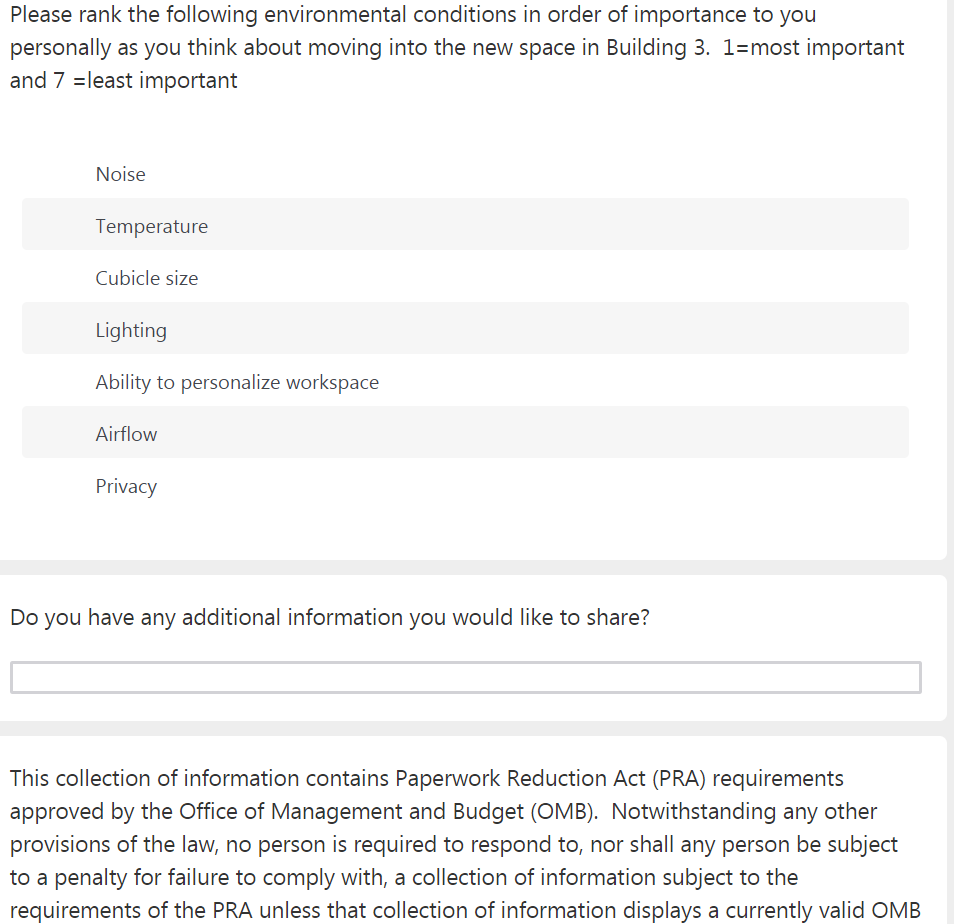The image size is (954, 924).
Task: Click the 'Building 3' text in question
Action: click(657, 47)
